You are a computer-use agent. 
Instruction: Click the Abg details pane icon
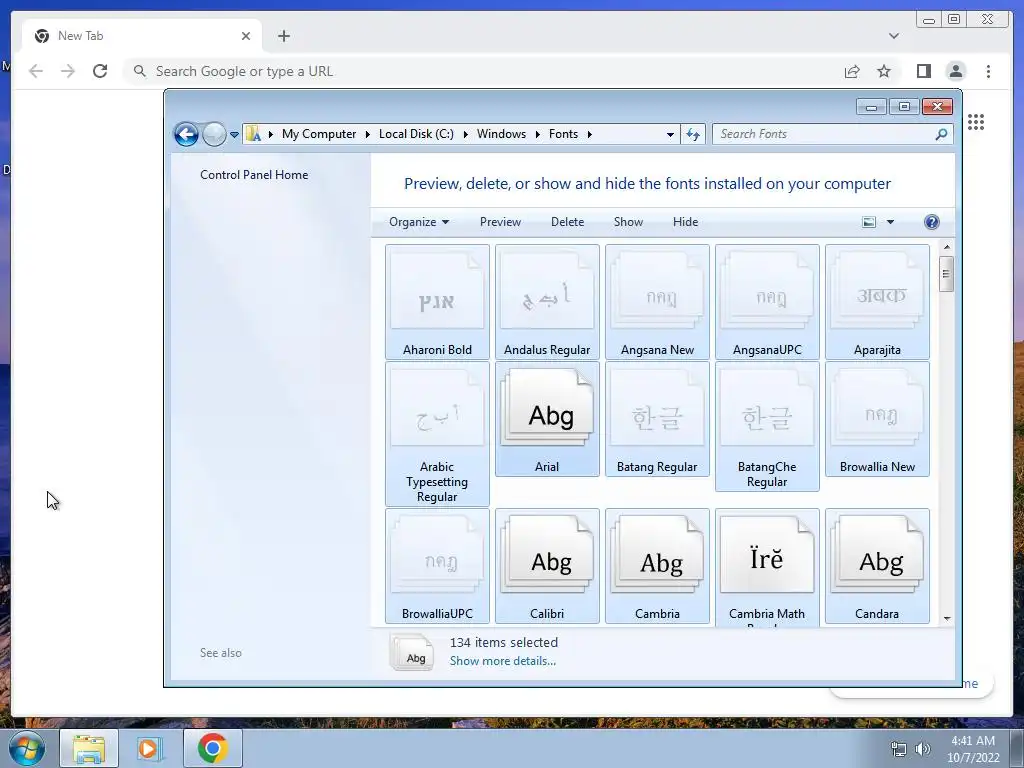[411, 652]
